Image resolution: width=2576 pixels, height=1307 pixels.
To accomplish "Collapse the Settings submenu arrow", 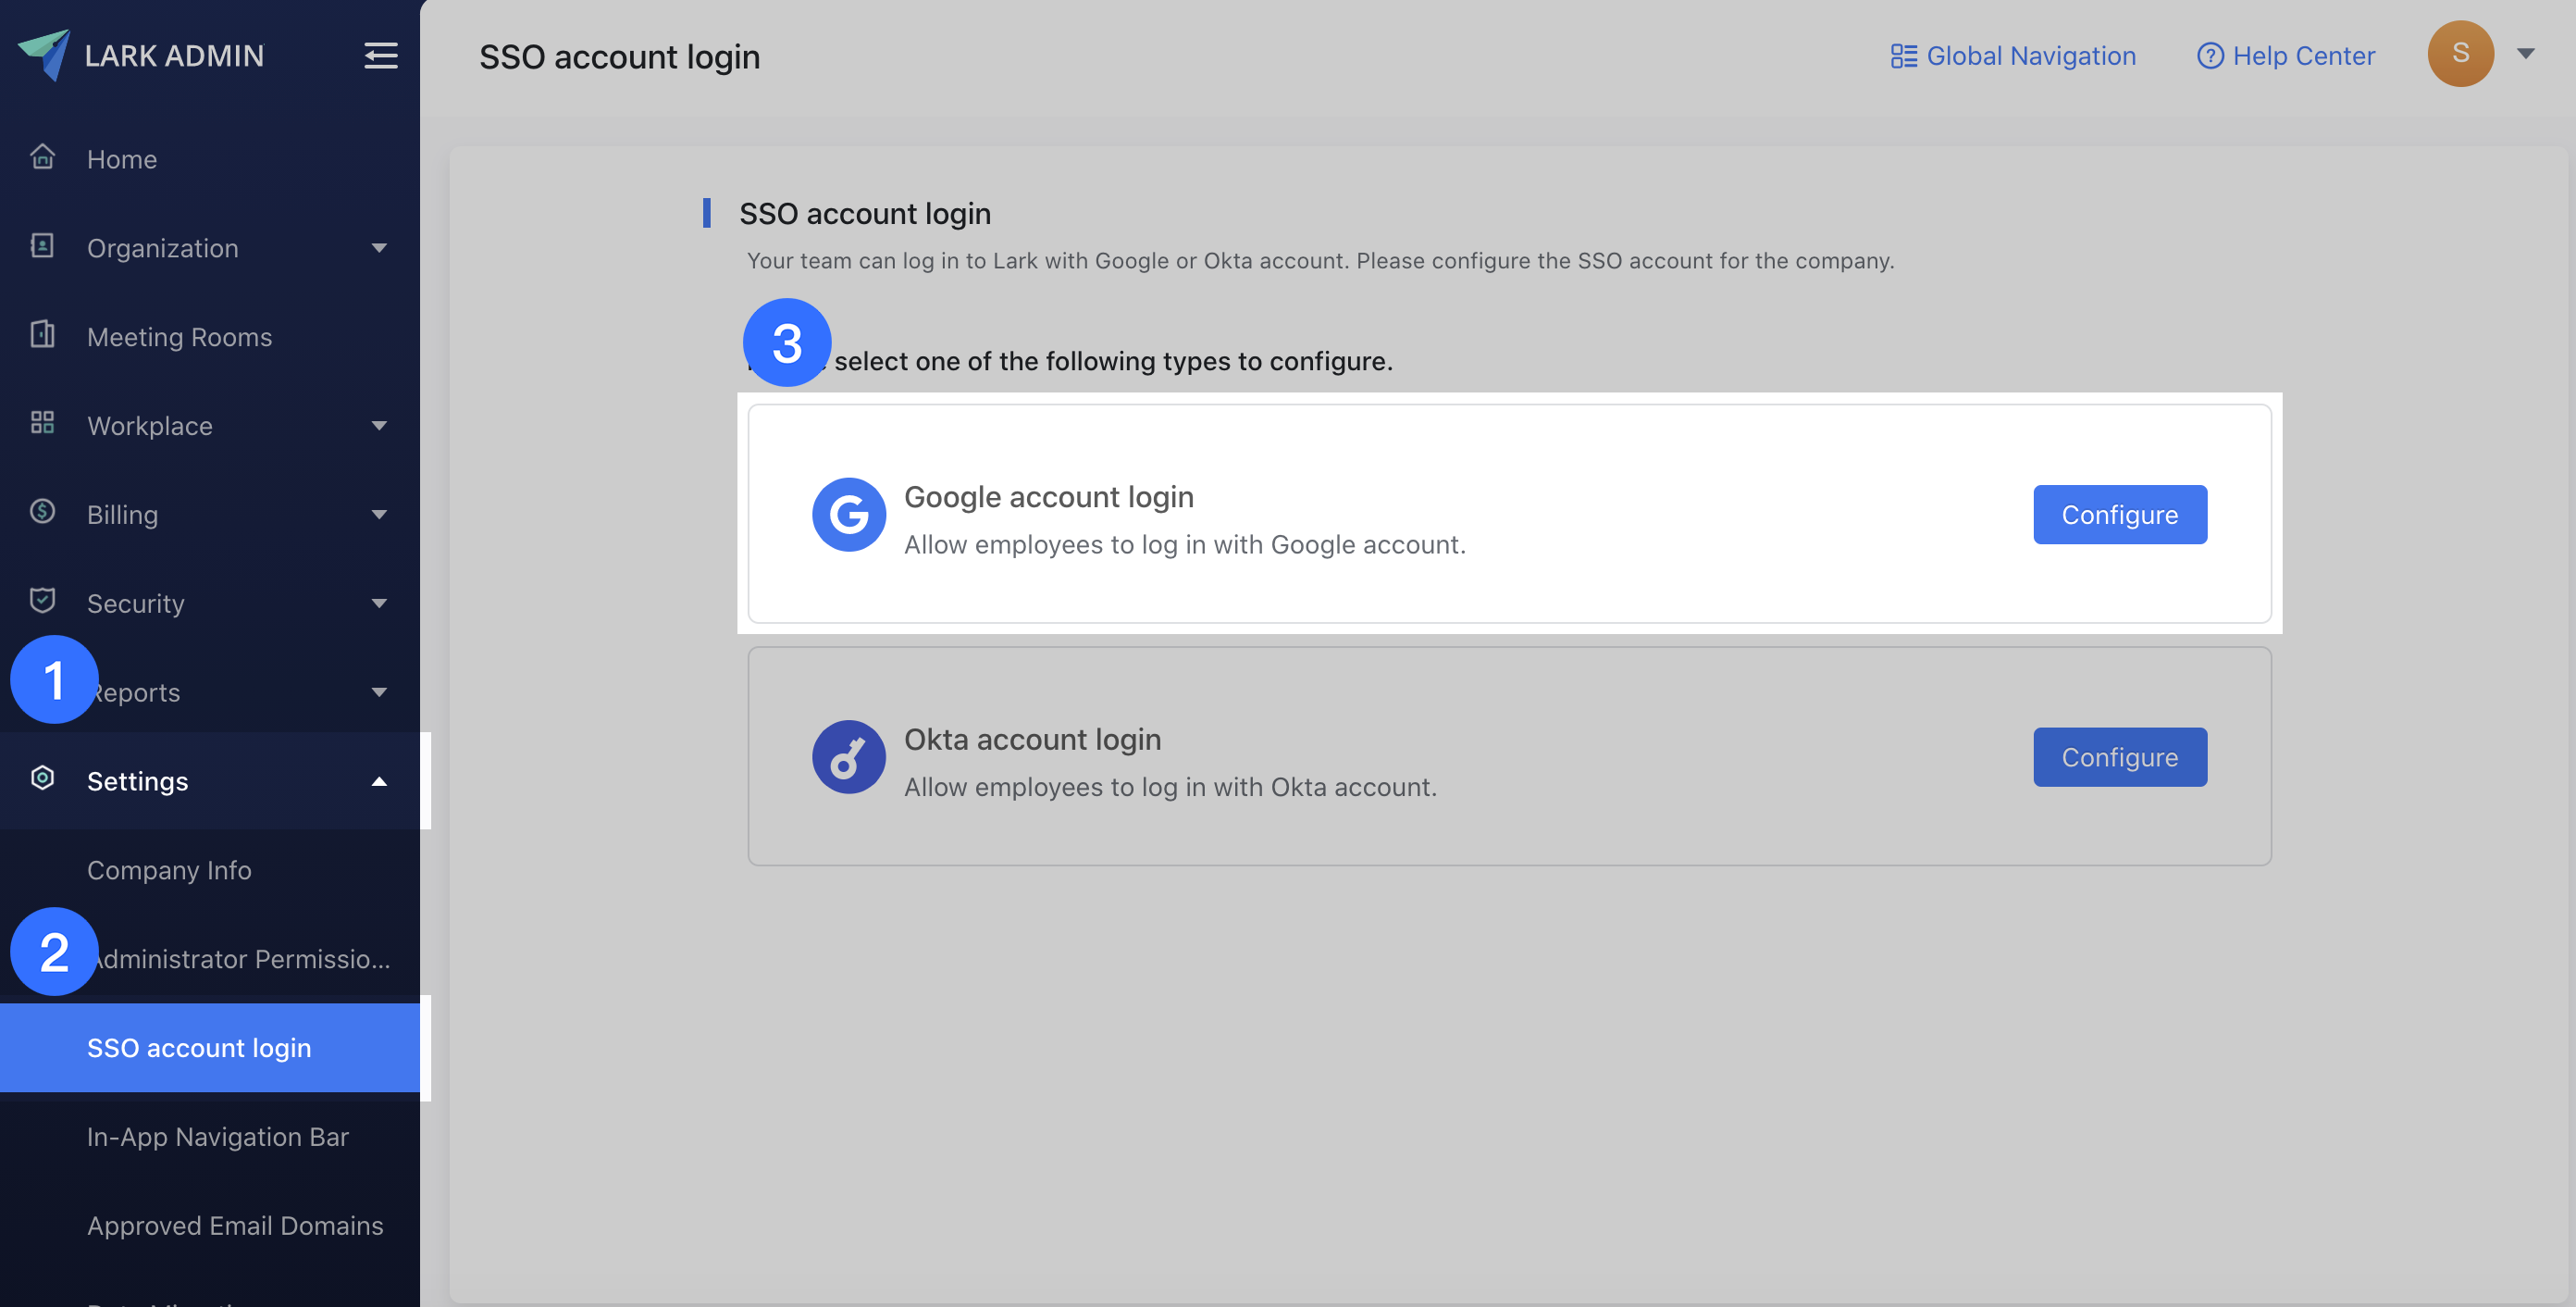I will pos(379,781).
